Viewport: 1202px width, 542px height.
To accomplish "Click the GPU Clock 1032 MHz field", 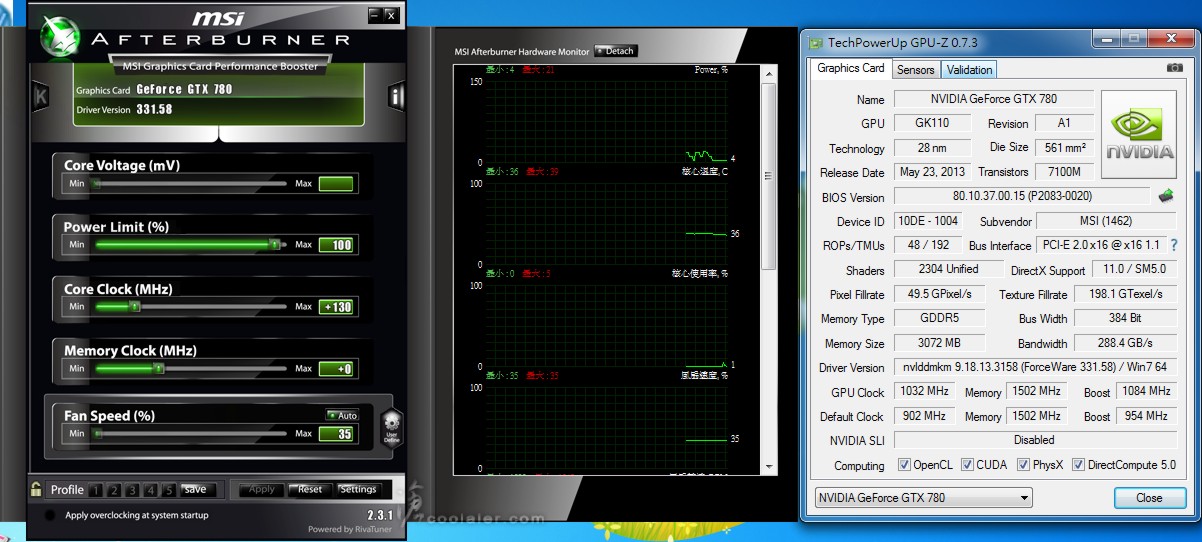I will (x=924, y=392).
